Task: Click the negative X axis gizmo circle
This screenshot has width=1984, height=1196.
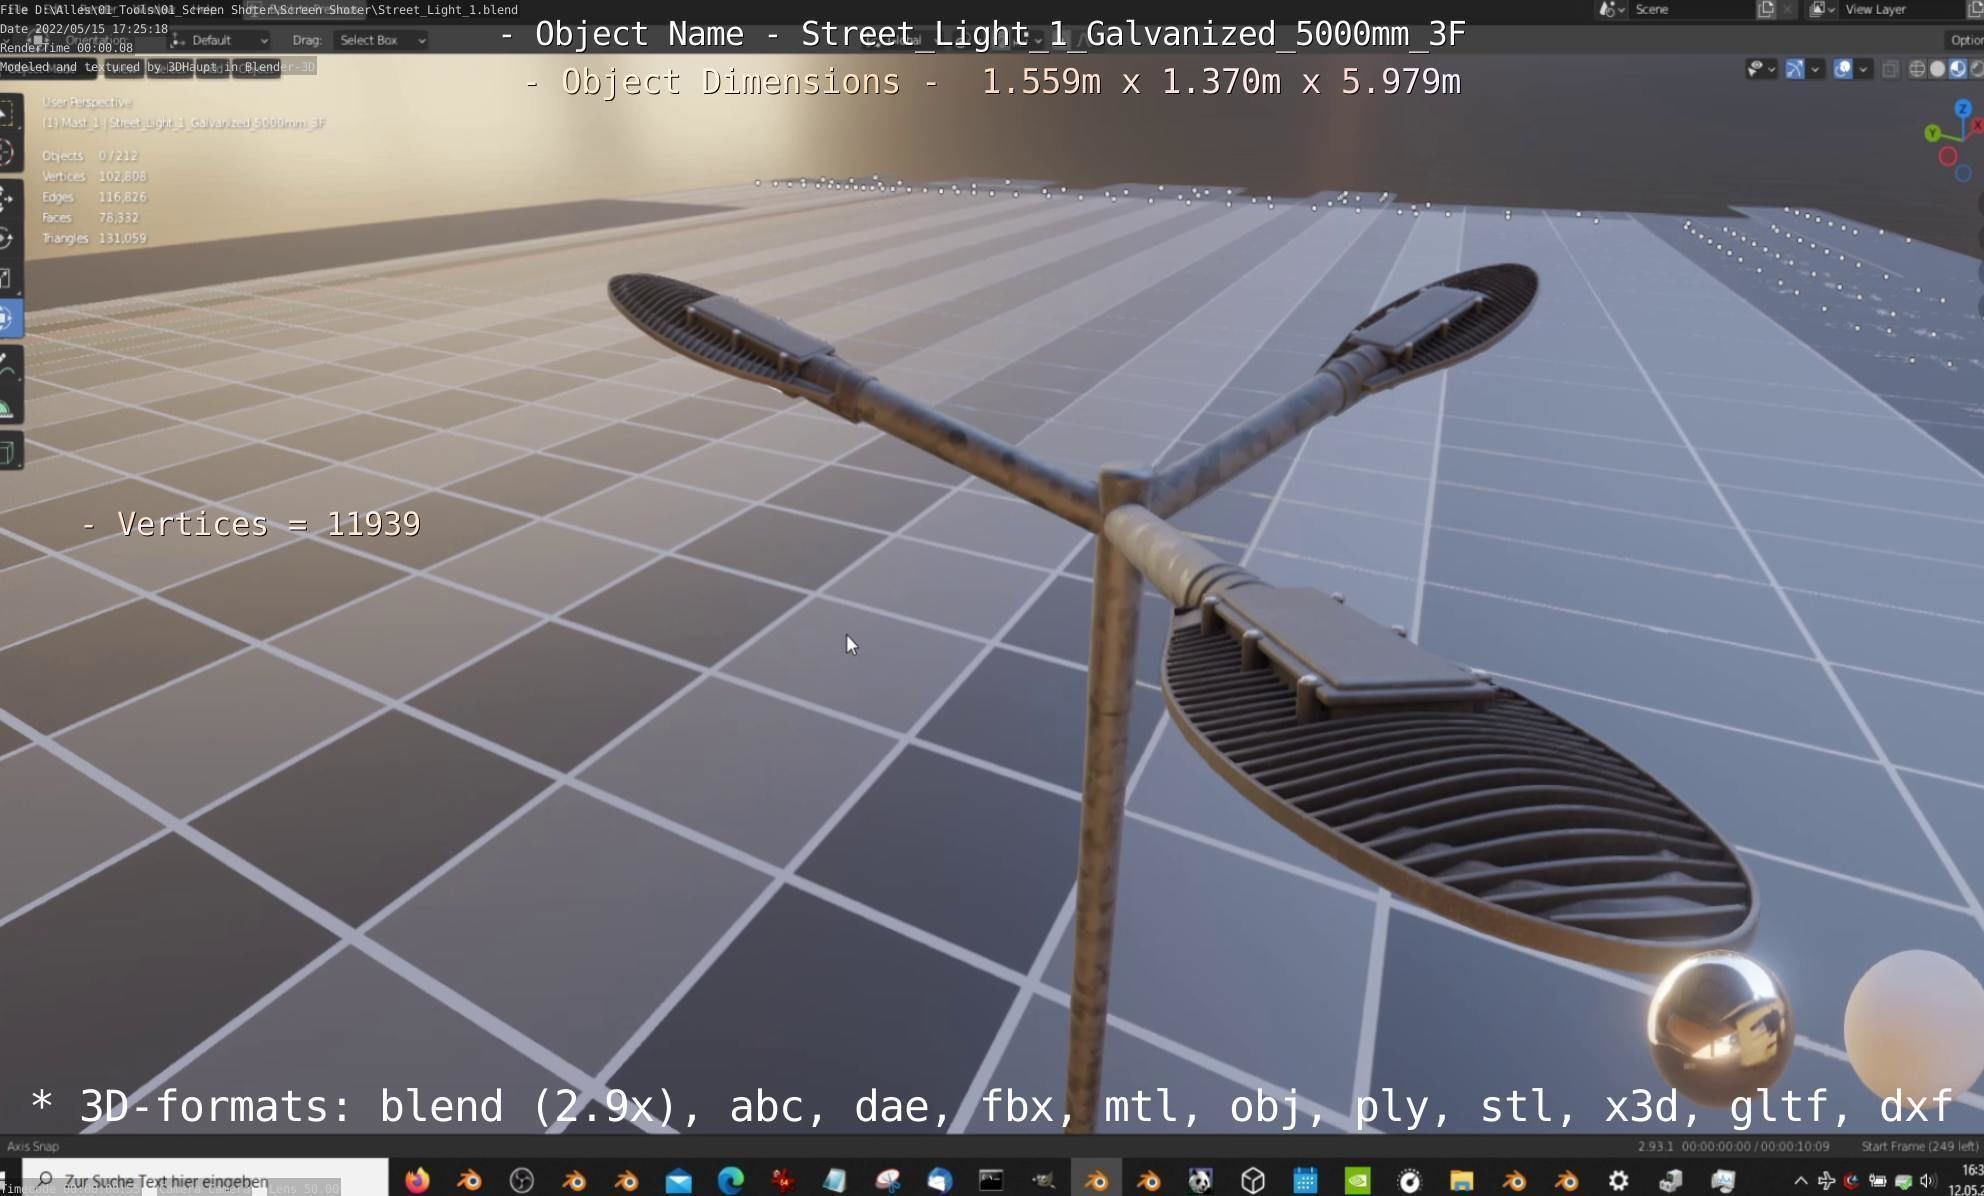Action: pyautogui.click(x=1947, y=156)
